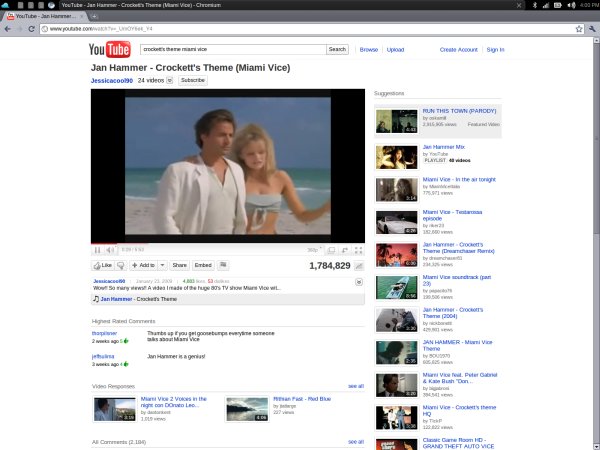The width and height of the screenshot is (600, 450).
Task: Open the Share panel
Action: tap(179, 265)
